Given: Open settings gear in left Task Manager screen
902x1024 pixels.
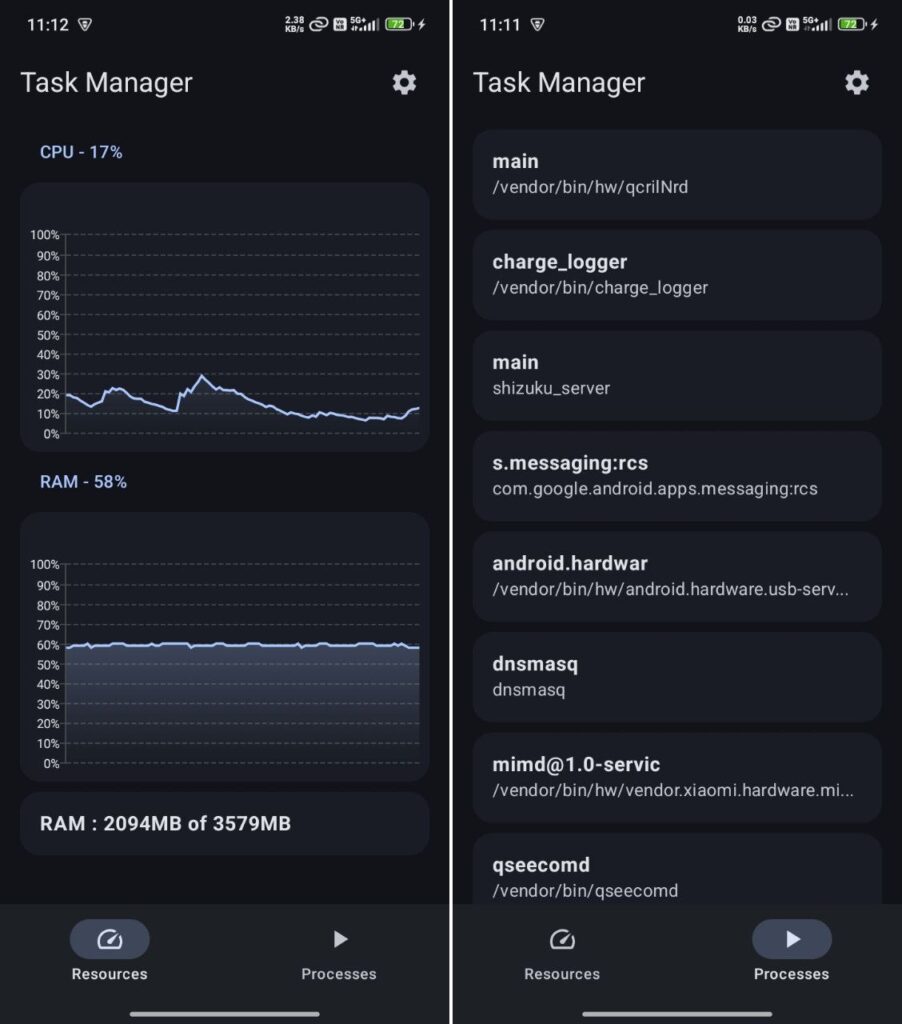Looking at the screenshot, I should (x=404, y=83).
